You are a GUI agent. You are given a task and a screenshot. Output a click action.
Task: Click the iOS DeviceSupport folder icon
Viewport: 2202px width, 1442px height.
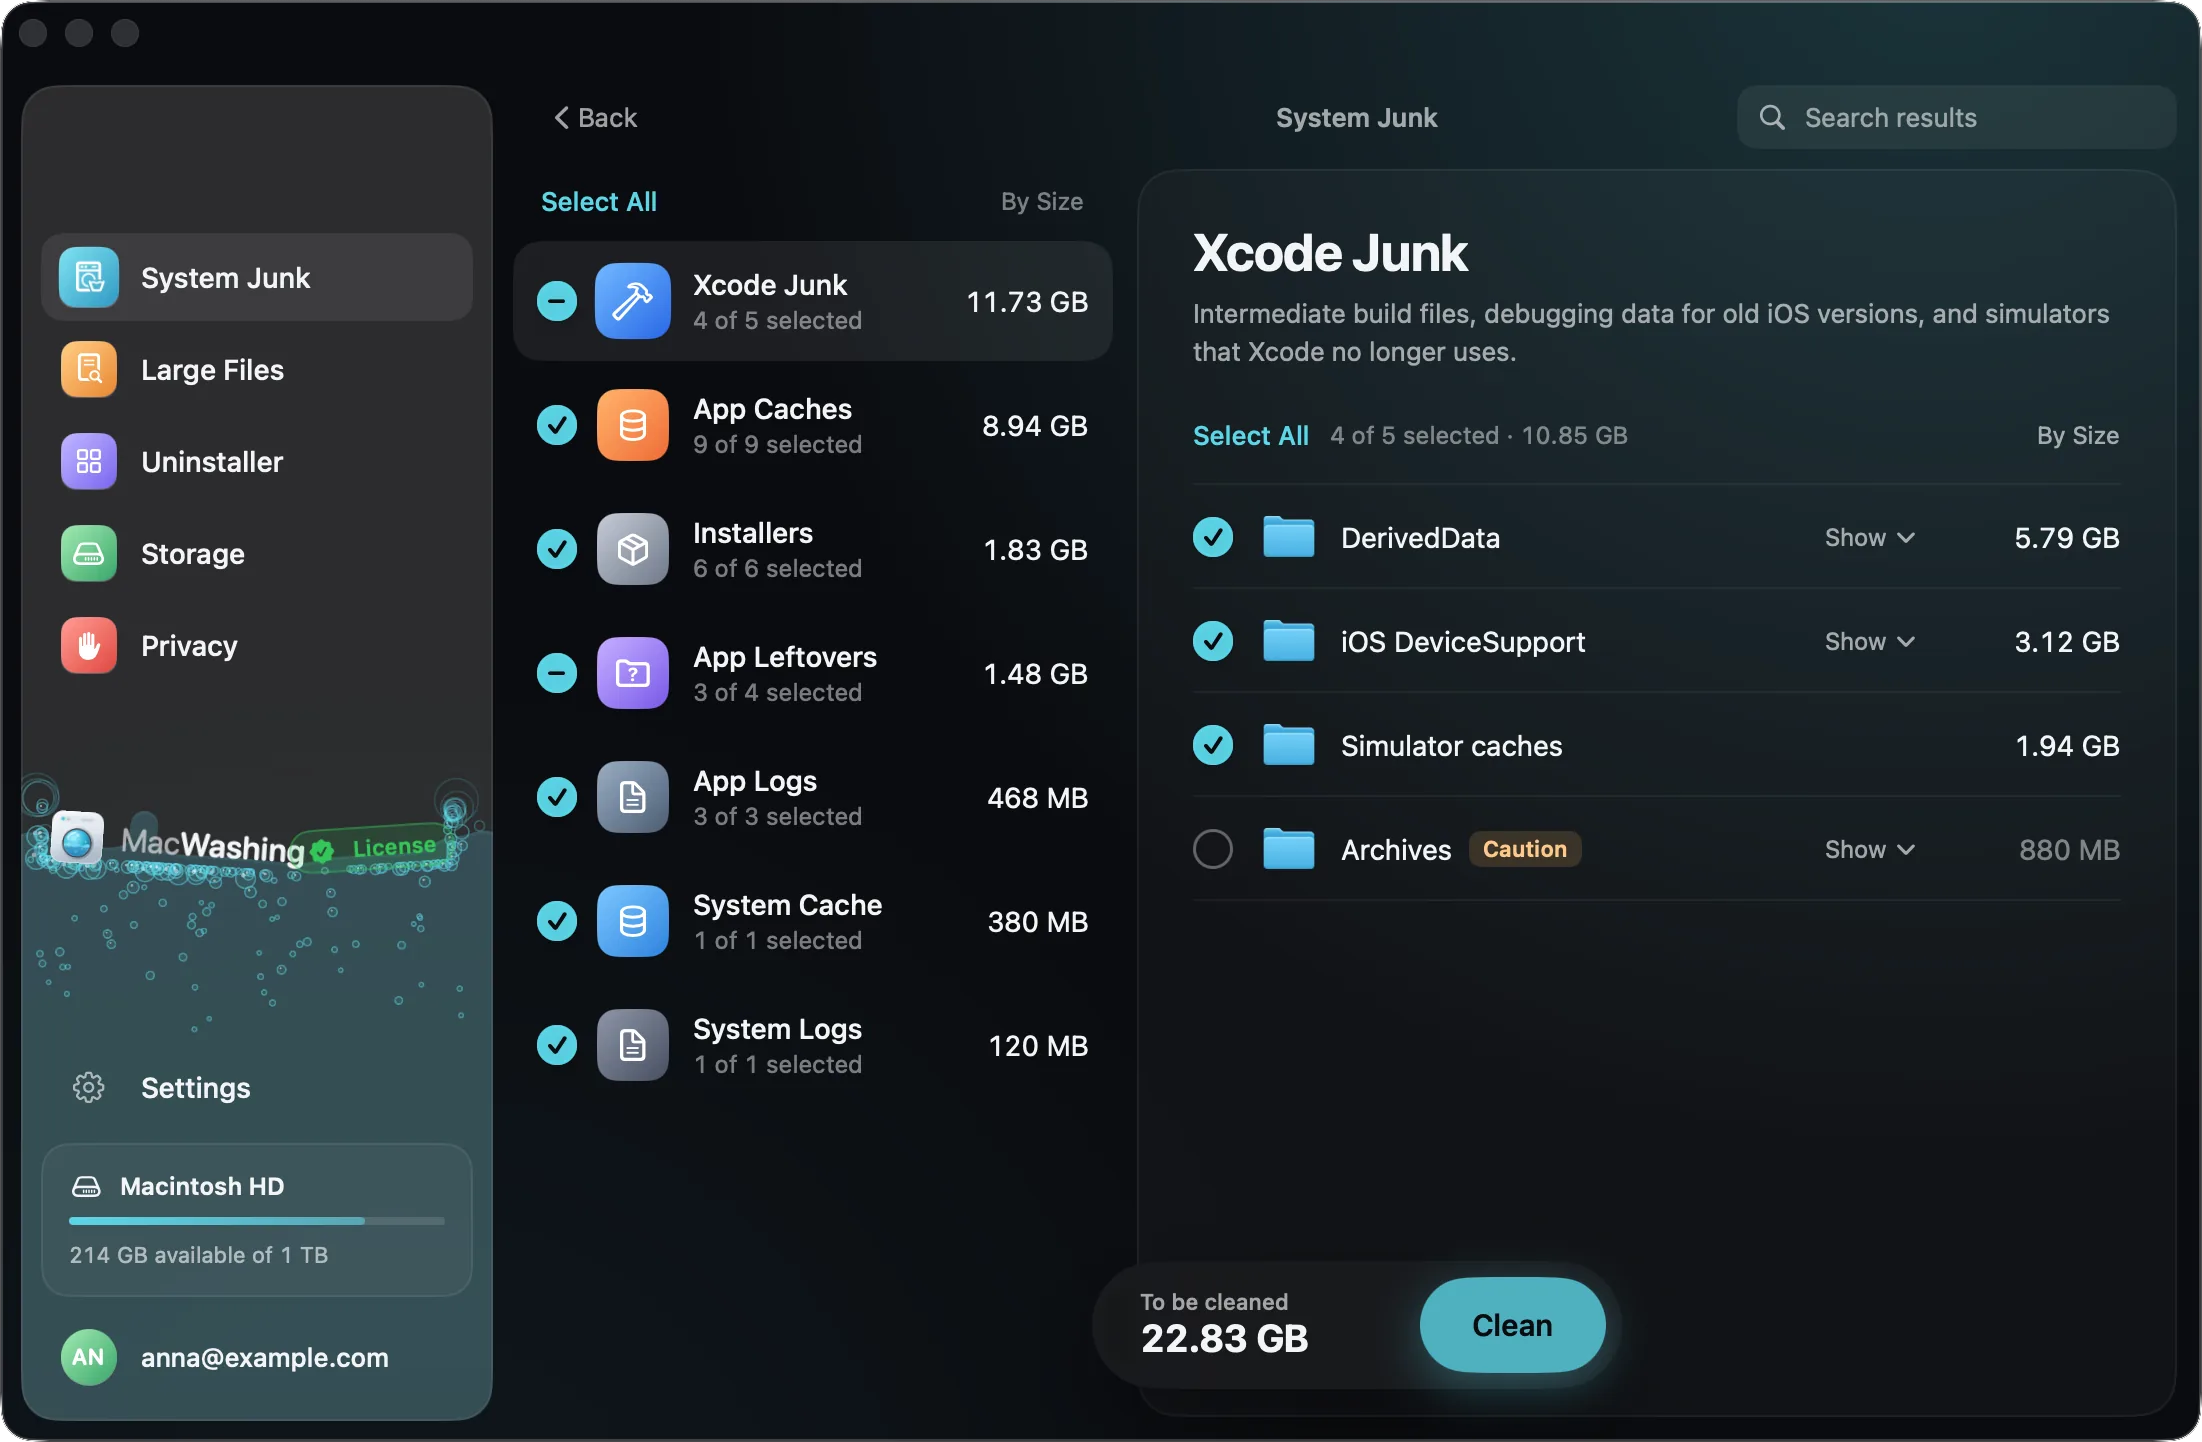[1288, 641]
